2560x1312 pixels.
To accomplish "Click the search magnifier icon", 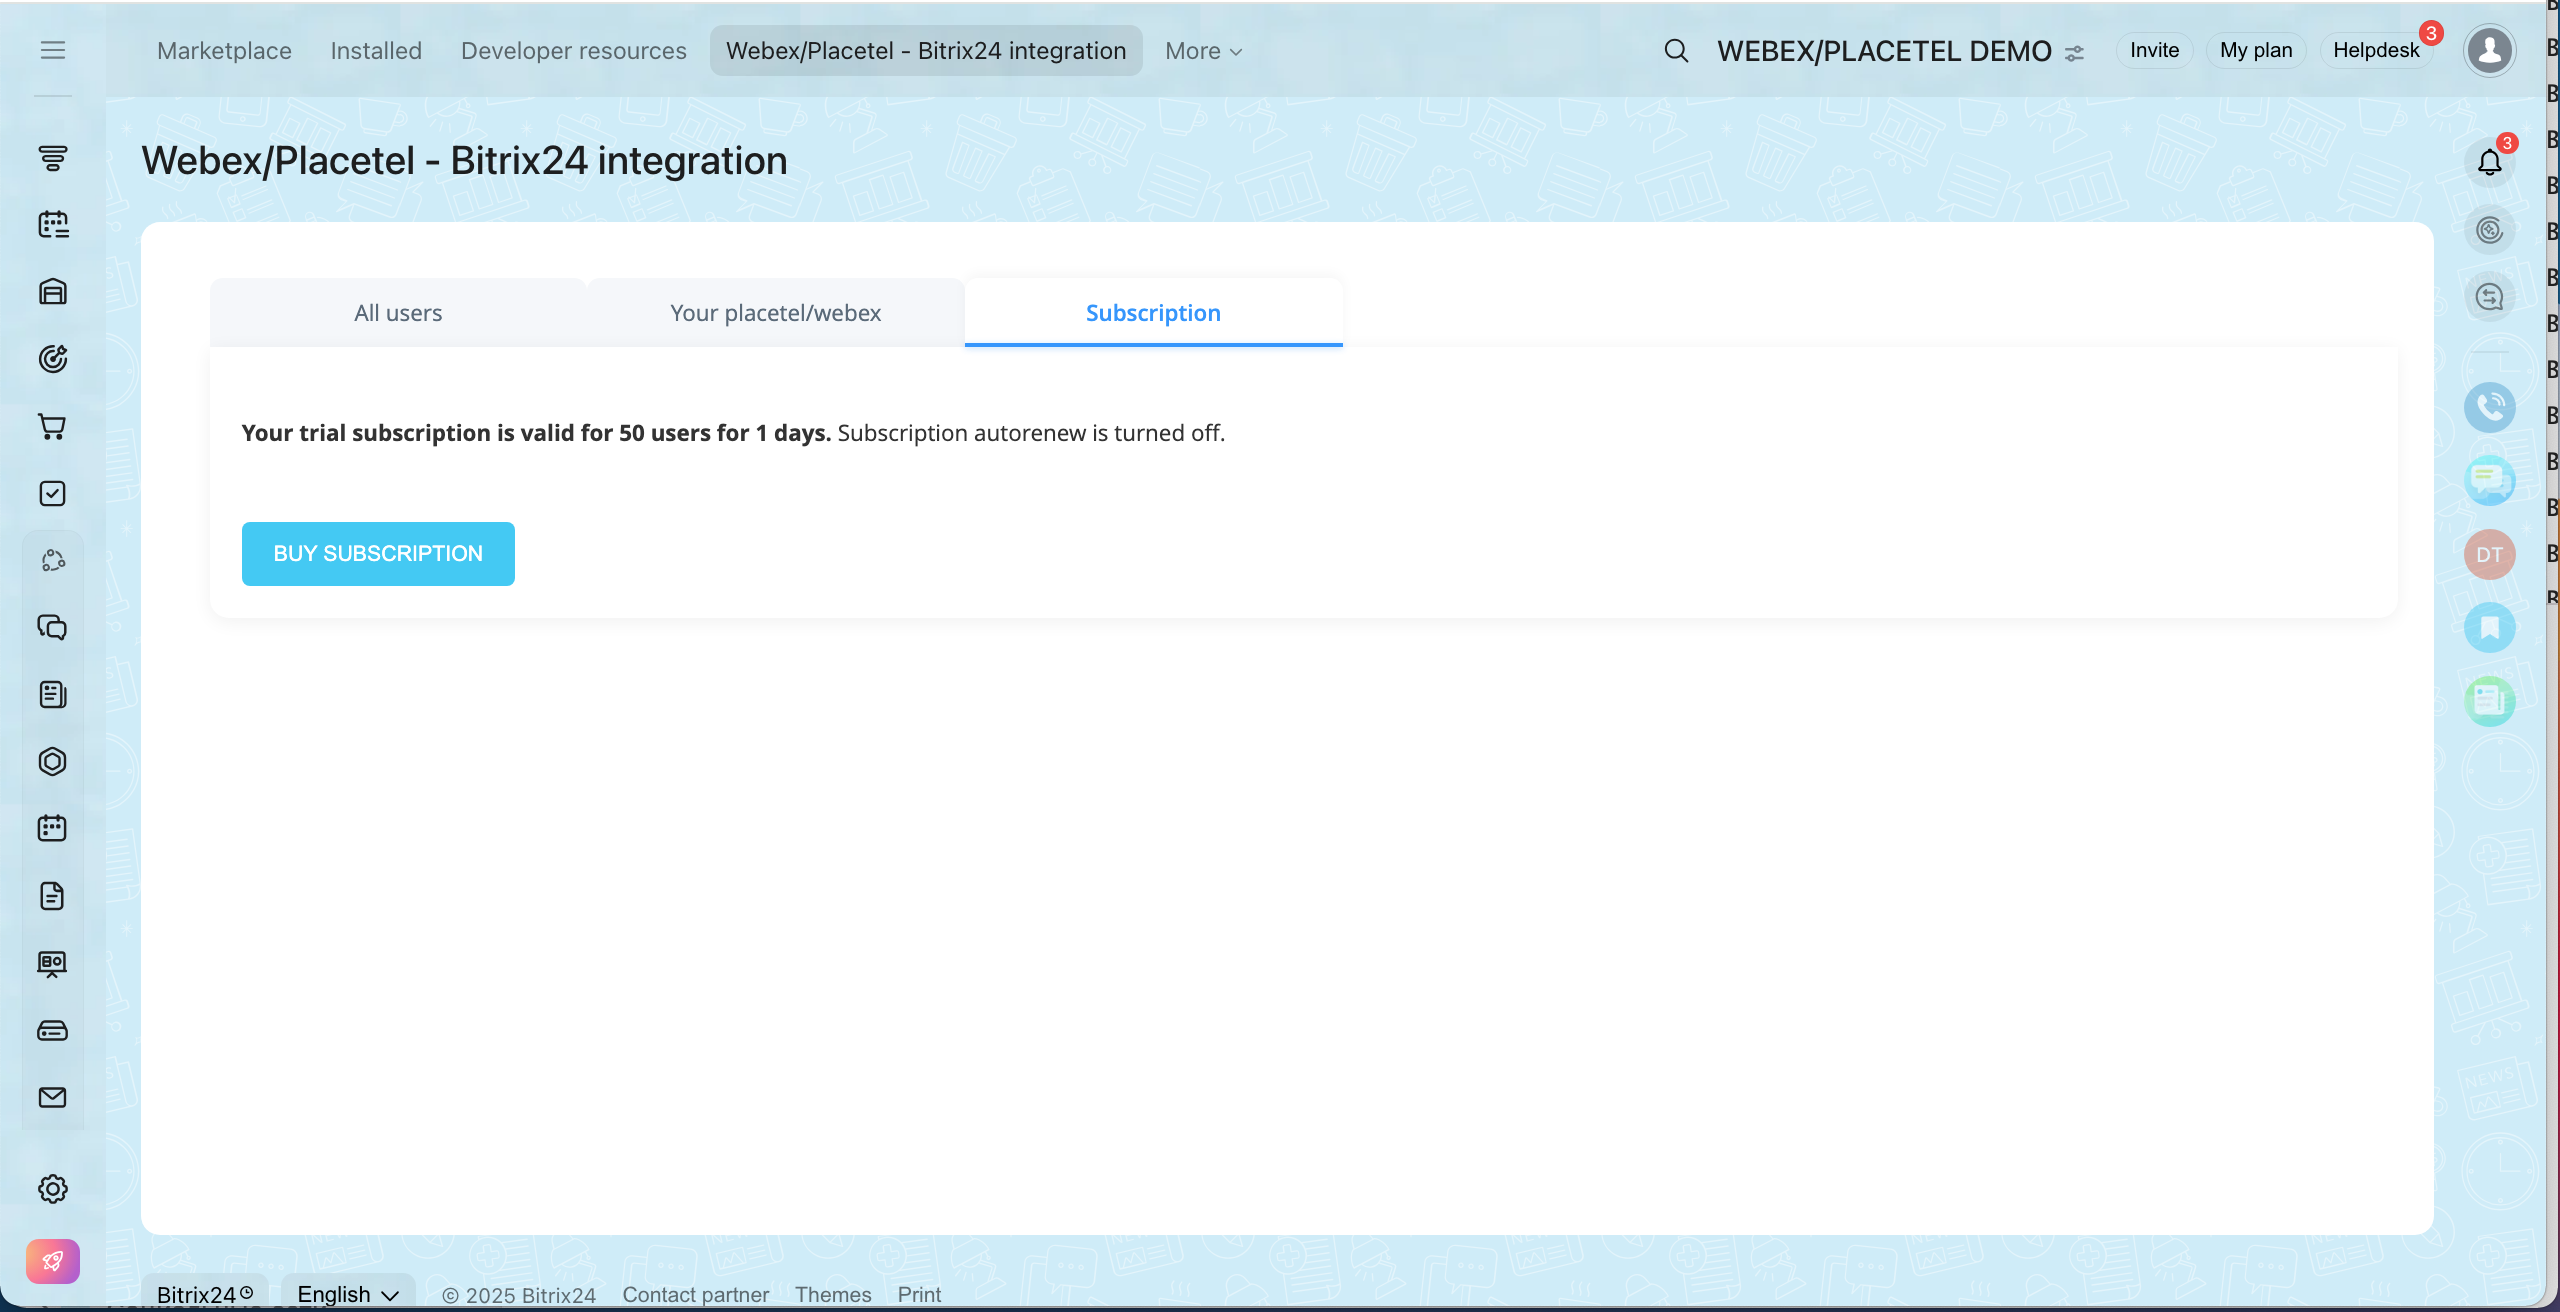I will [x=1676, y=51].
